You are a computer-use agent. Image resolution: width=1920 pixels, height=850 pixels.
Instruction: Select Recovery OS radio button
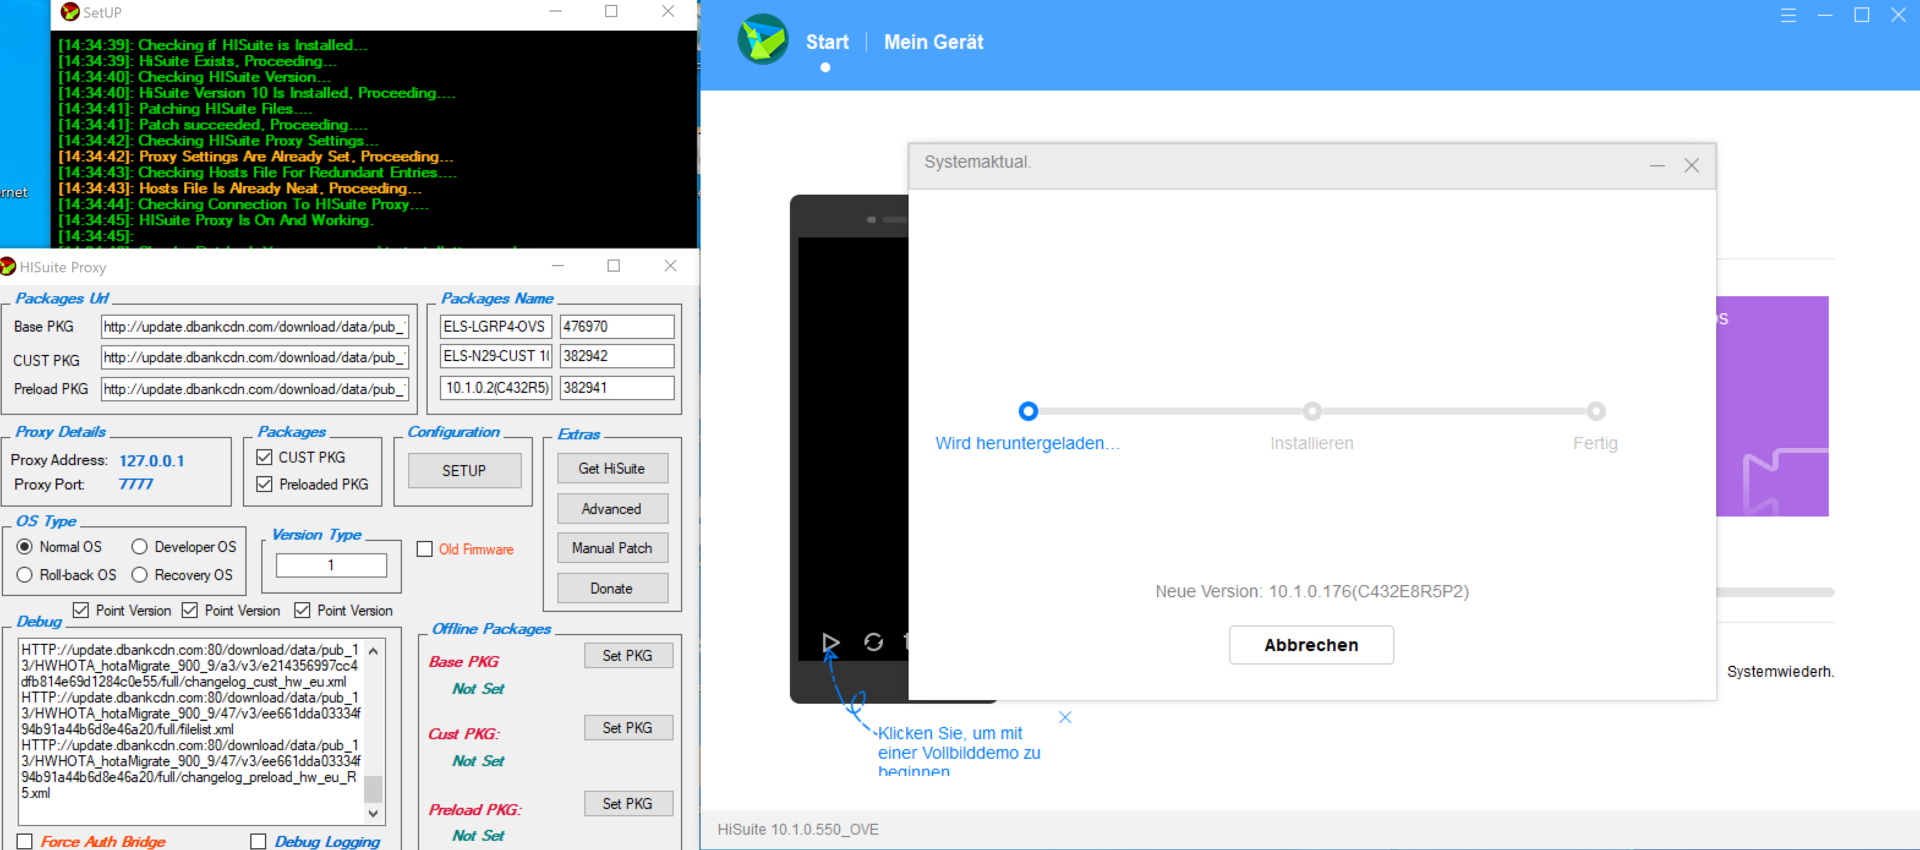(x=140, y=575)
